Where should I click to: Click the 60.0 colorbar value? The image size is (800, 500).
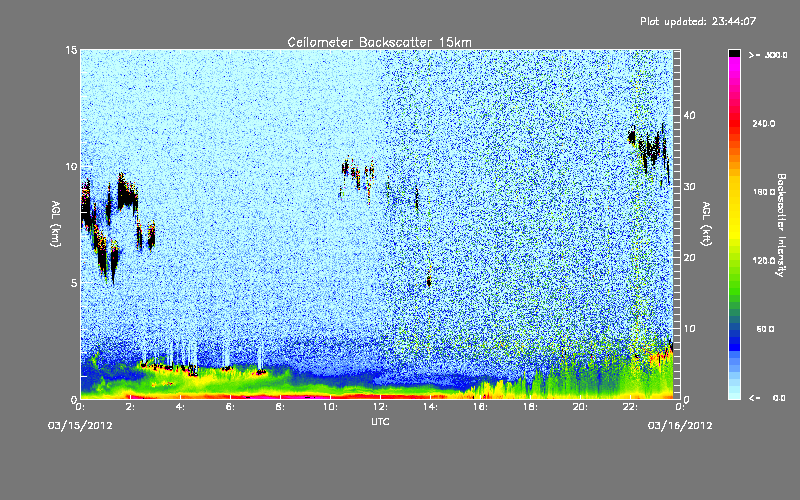coord(765,329)
